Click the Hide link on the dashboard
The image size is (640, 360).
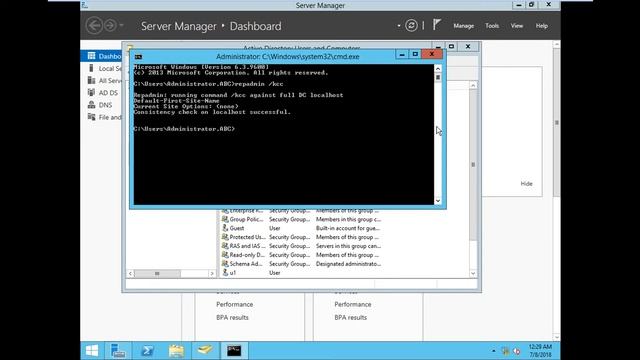(x=527, y=184)
